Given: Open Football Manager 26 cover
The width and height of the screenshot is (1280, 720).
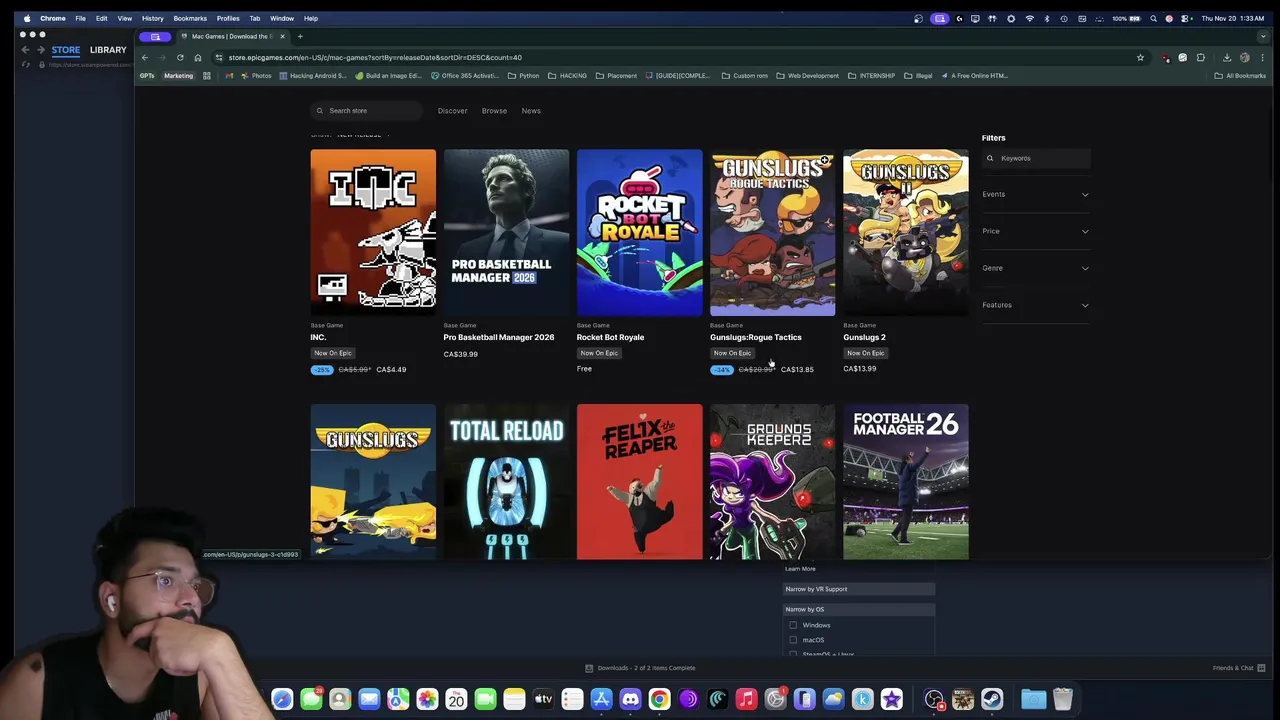Looking at the screenshot, I should coord(906,482).
